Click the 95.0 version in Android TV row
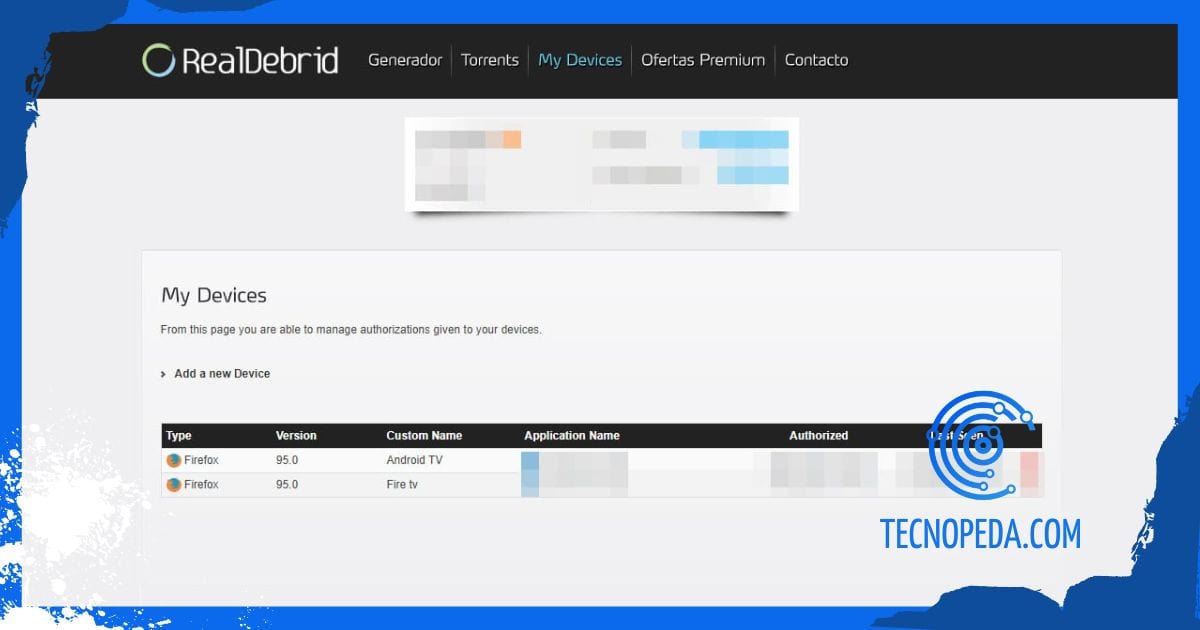The image size is (1200, 630). click(x=287, y=461)
